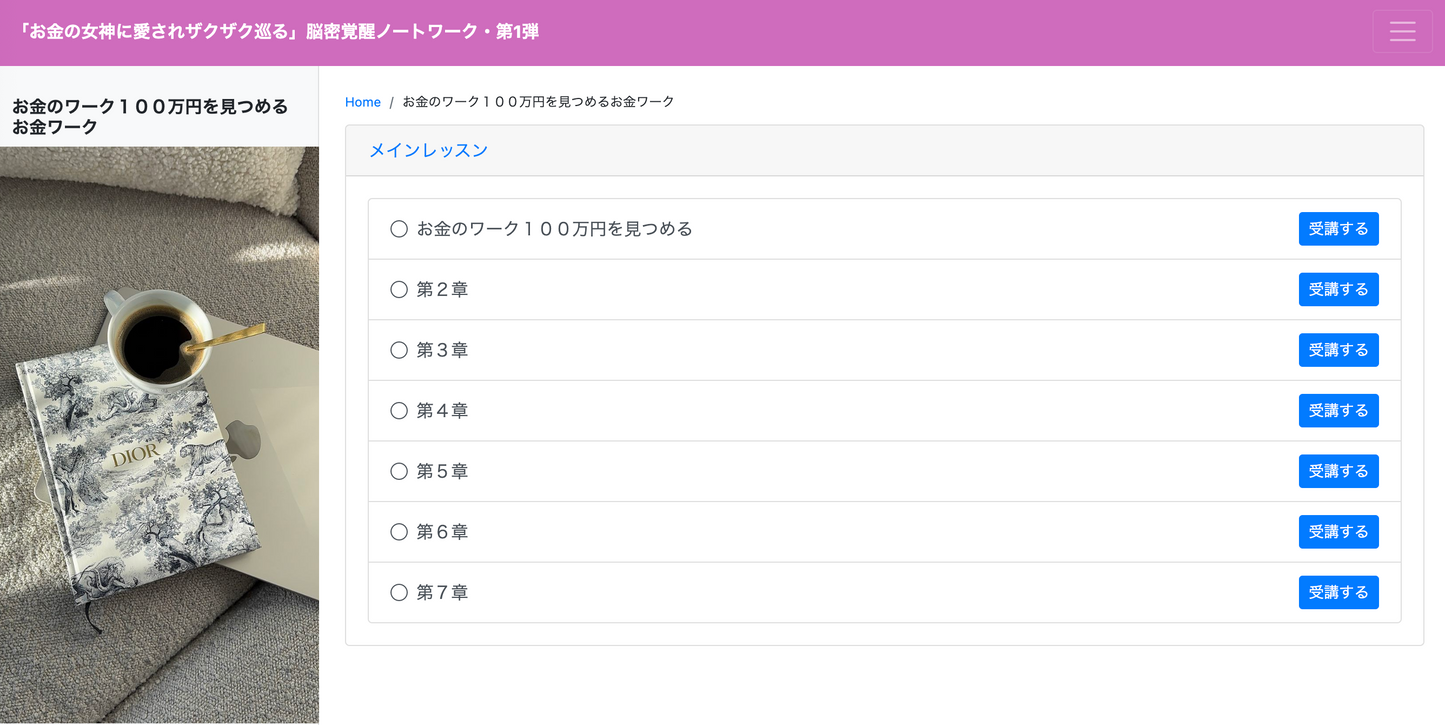Click the Home breadcrumb link
Screen dimensions: 1445x725
tap(362, 102)
